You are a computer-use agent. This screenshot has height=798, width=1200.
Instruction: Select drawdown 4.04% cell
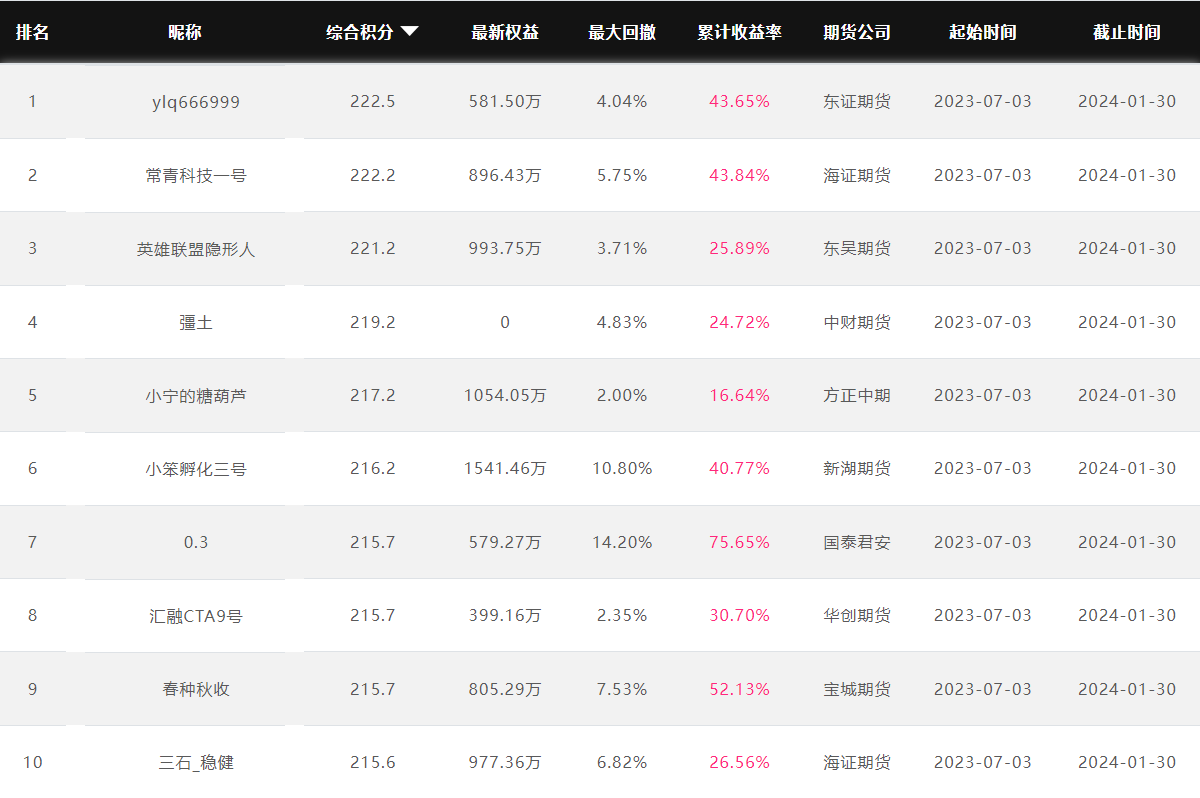(622, 101)
